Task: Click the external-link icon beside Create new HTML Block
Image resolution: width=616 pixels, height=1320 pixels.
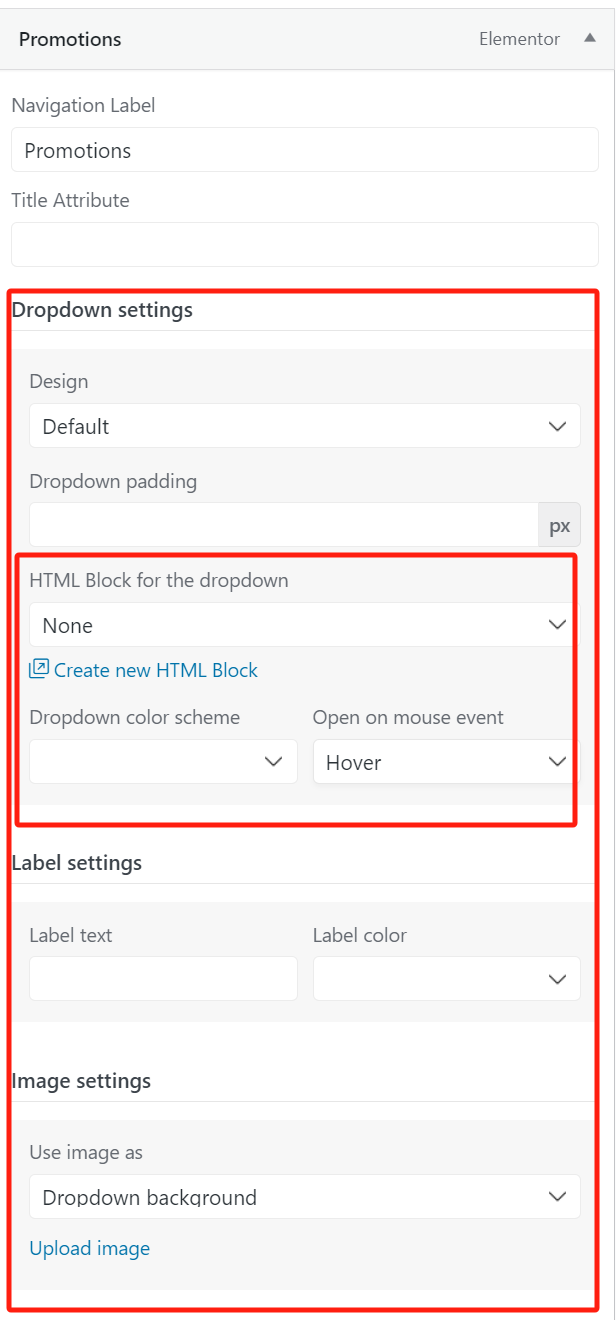Action: pos(38,669)
